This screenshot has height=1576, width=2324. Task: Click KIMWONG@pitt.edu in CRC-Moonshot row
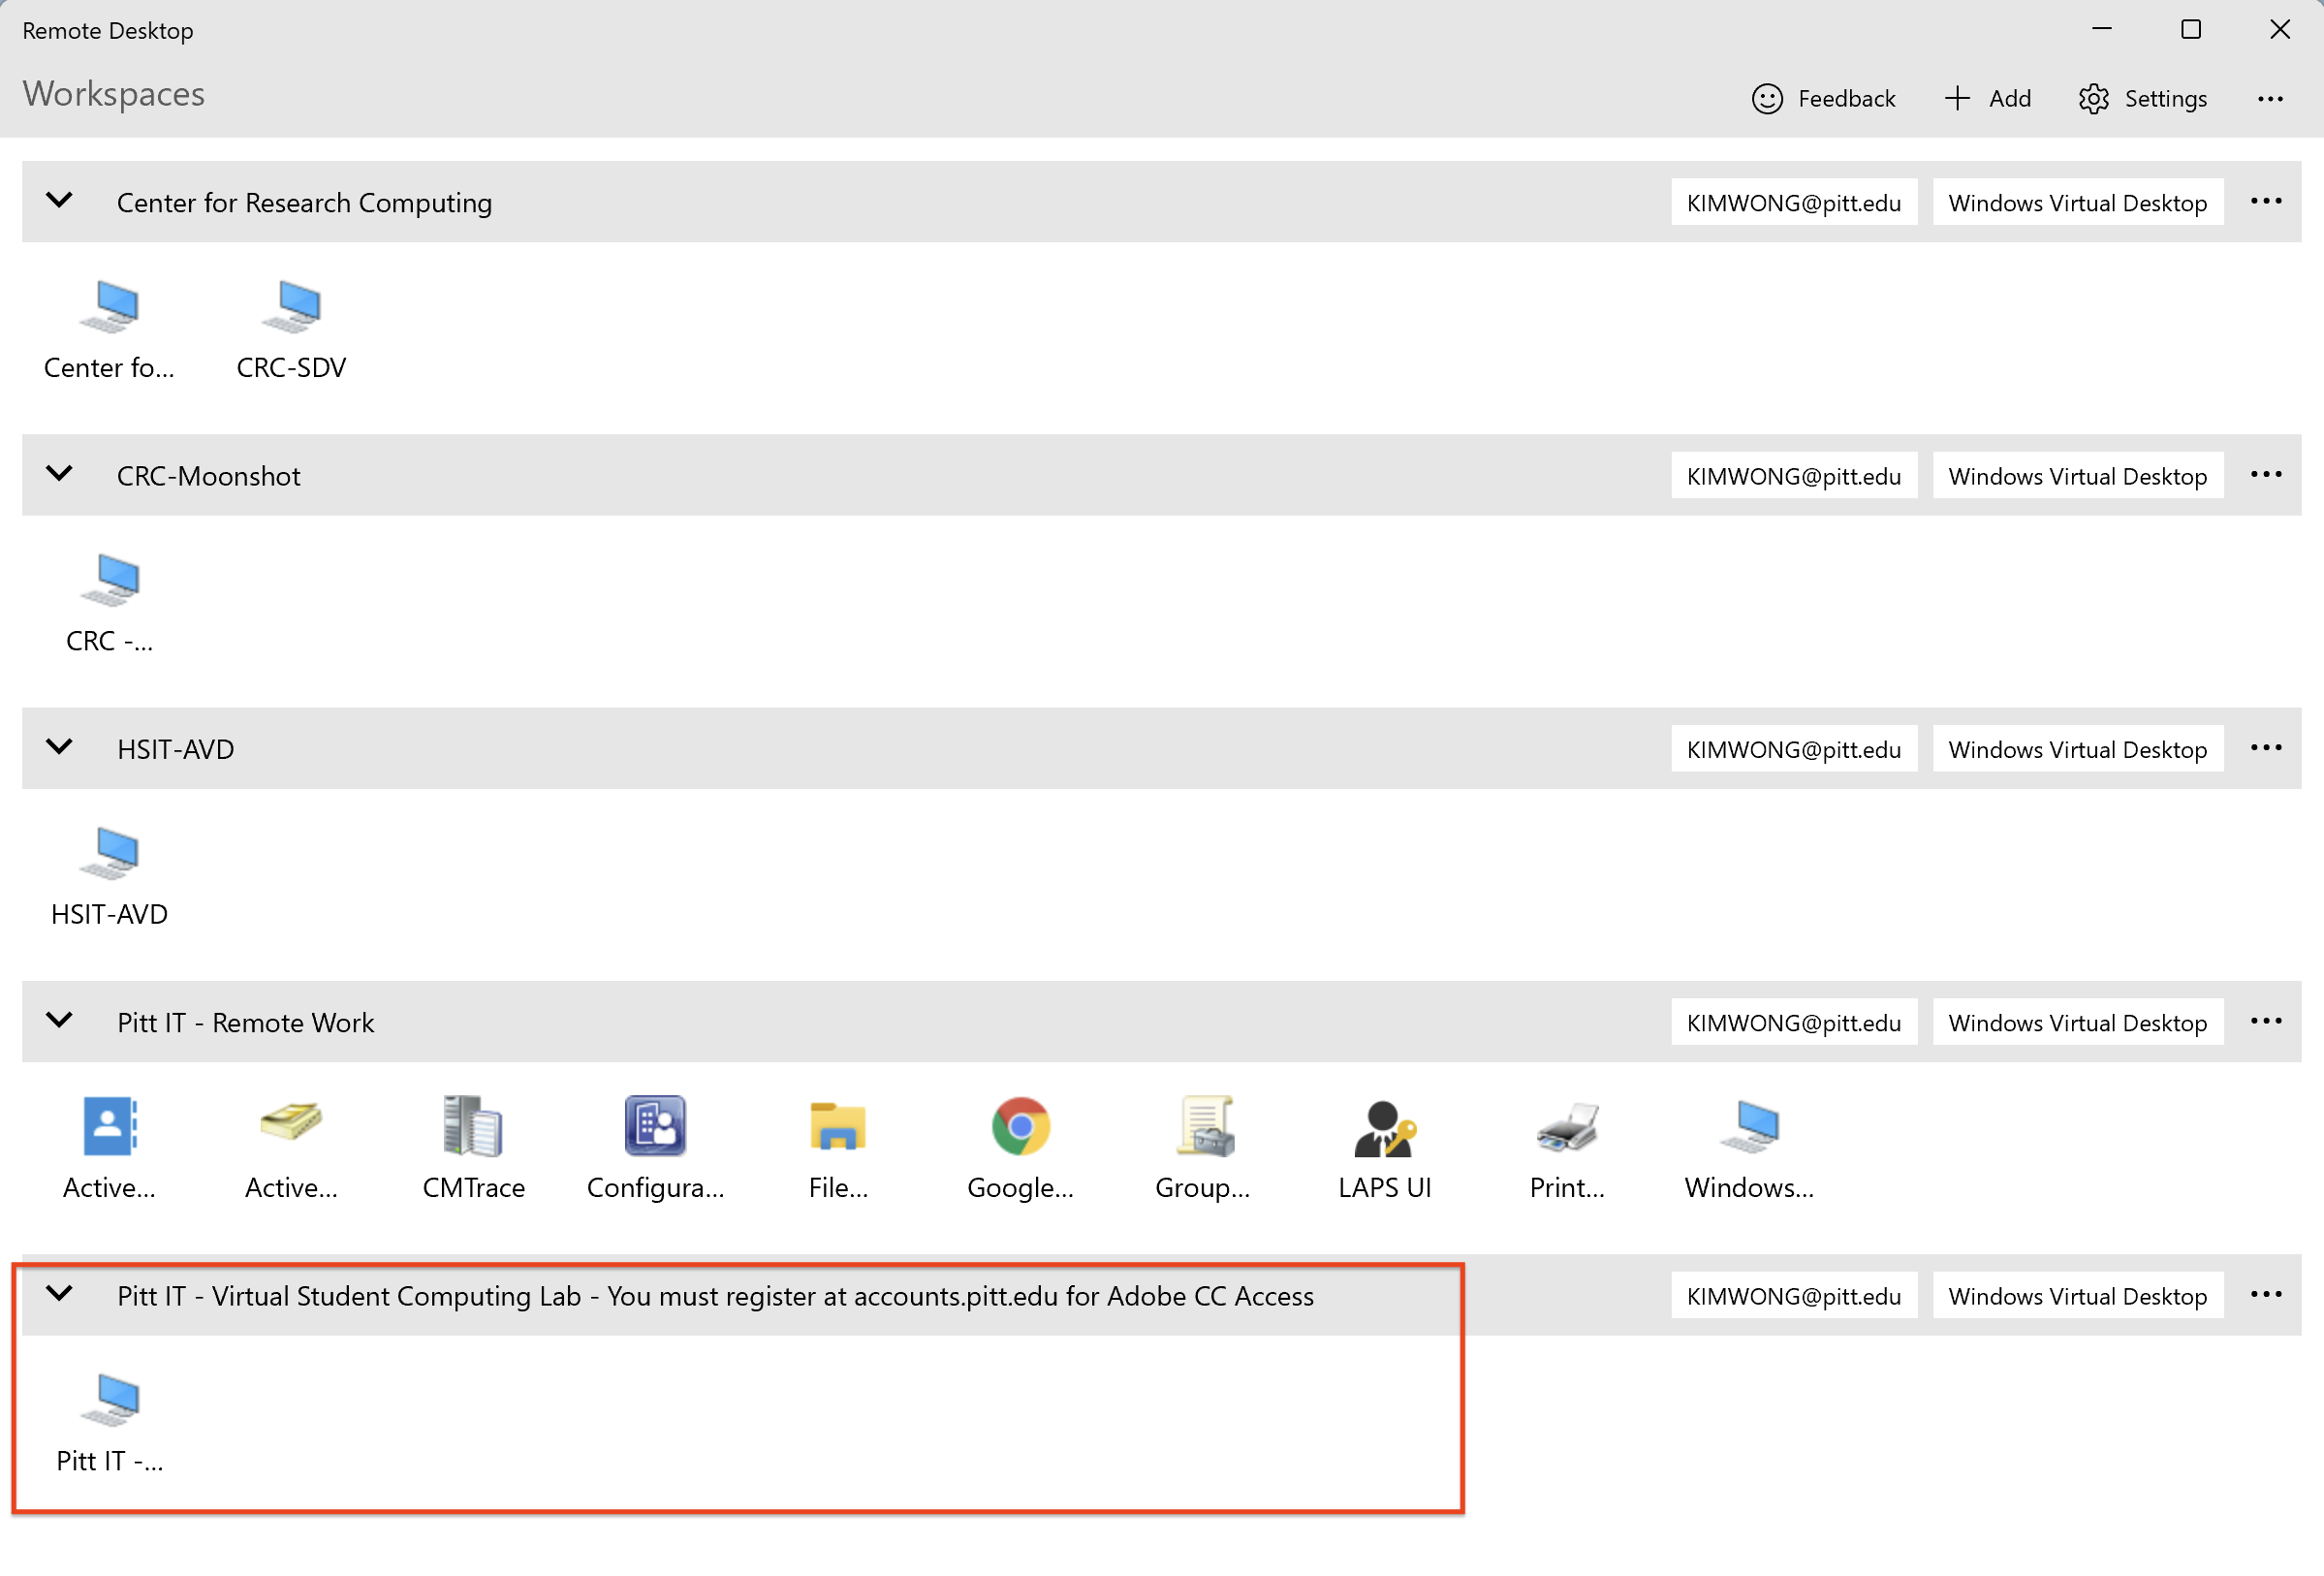(1793, 475)
